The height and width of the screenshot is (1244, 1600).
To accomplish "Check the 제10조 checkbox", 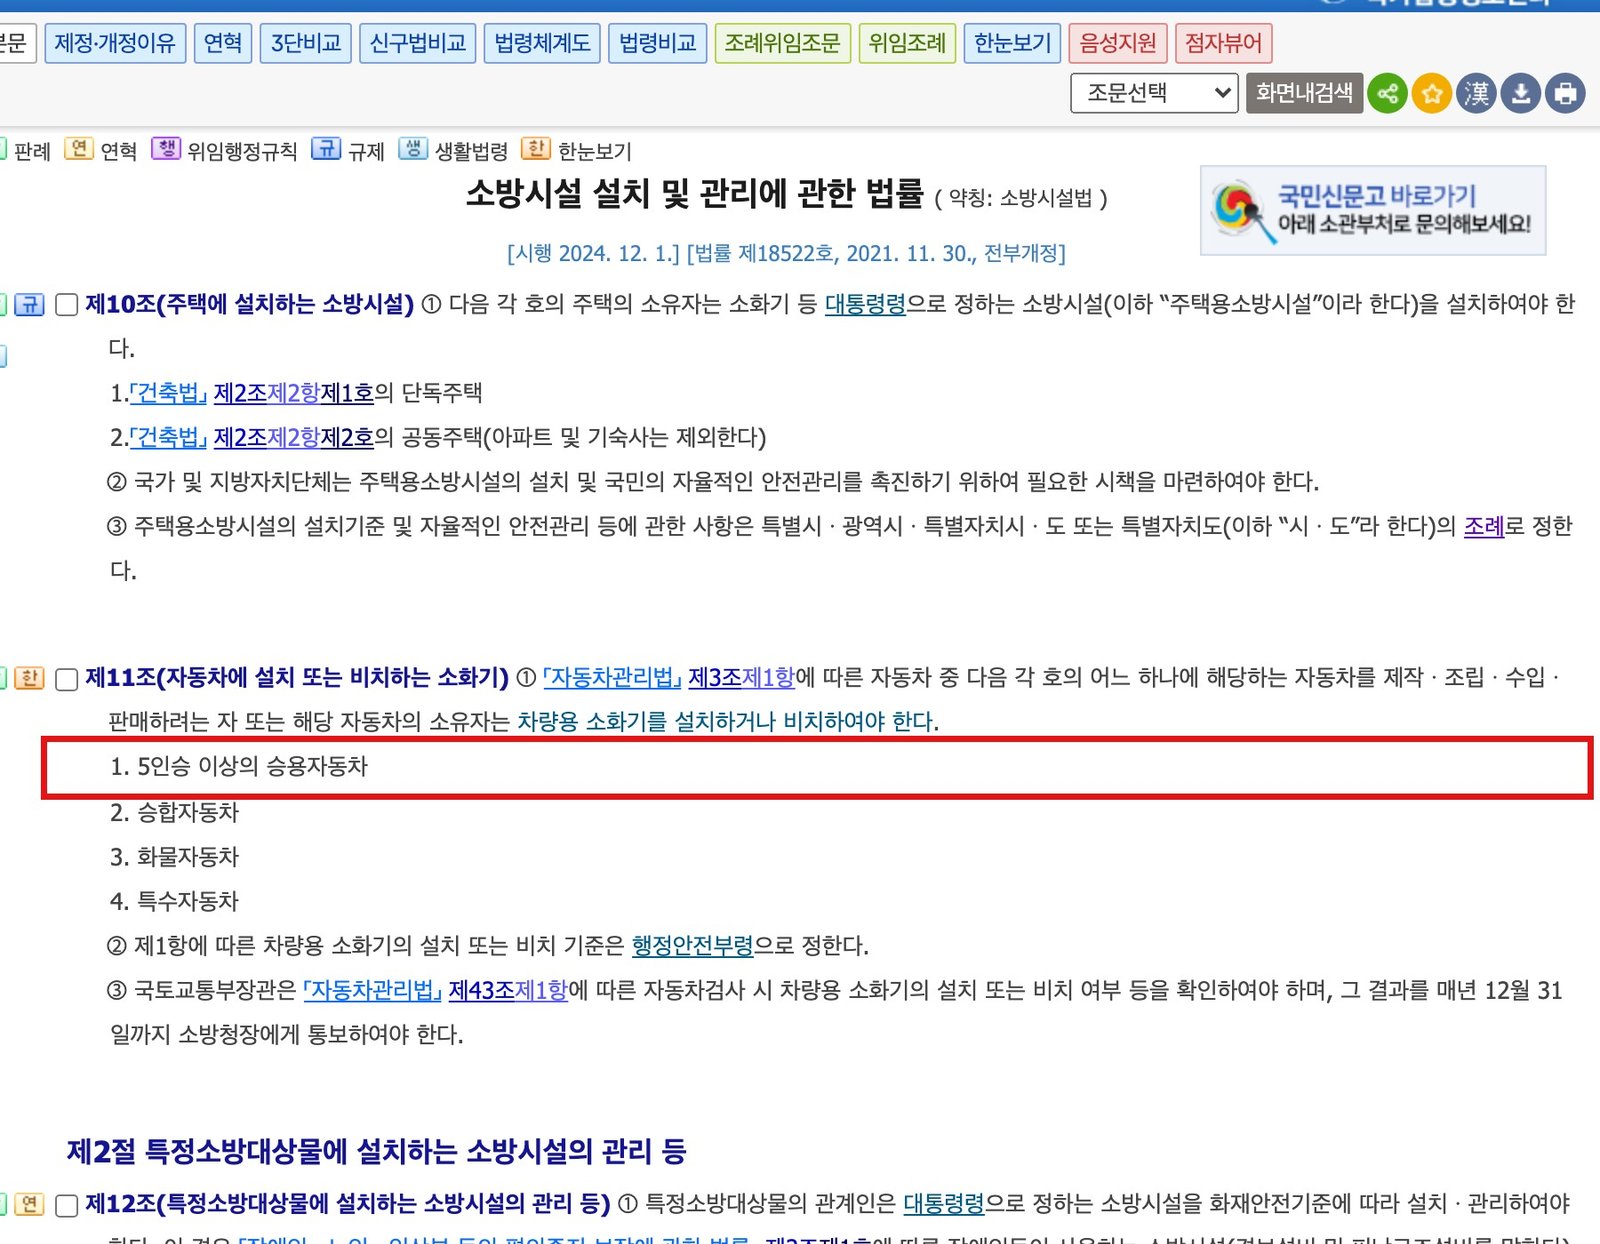I will click(x=66, y=305).
